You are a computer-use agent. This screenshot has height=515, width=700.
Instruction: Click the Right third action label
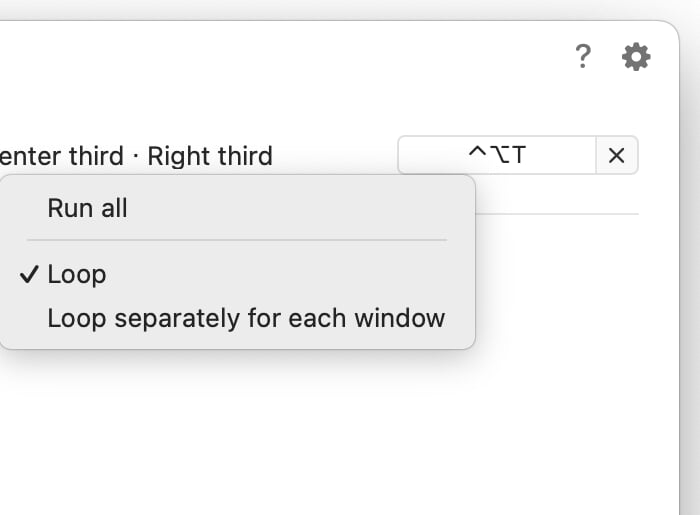[x=210, y=156]
